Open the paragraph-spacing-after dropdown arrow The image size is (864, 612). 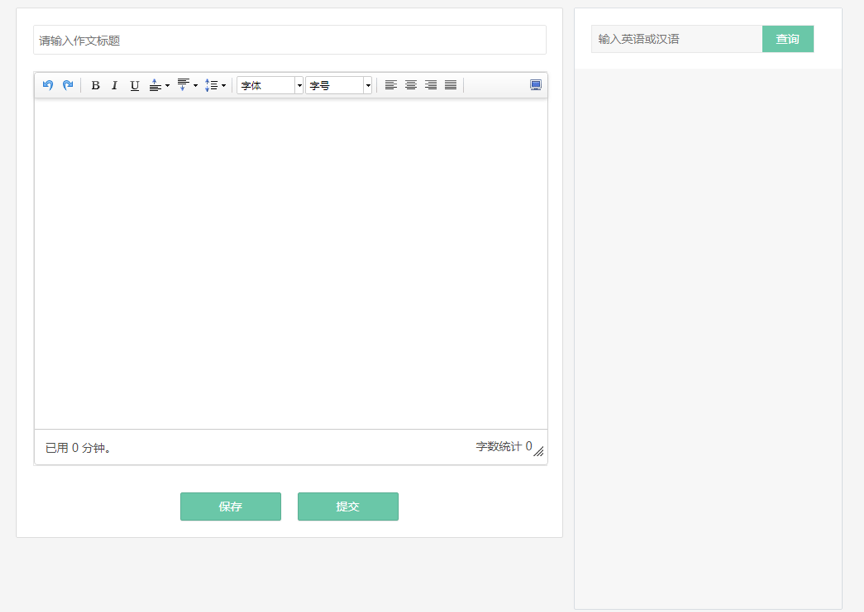click(195, 85)
